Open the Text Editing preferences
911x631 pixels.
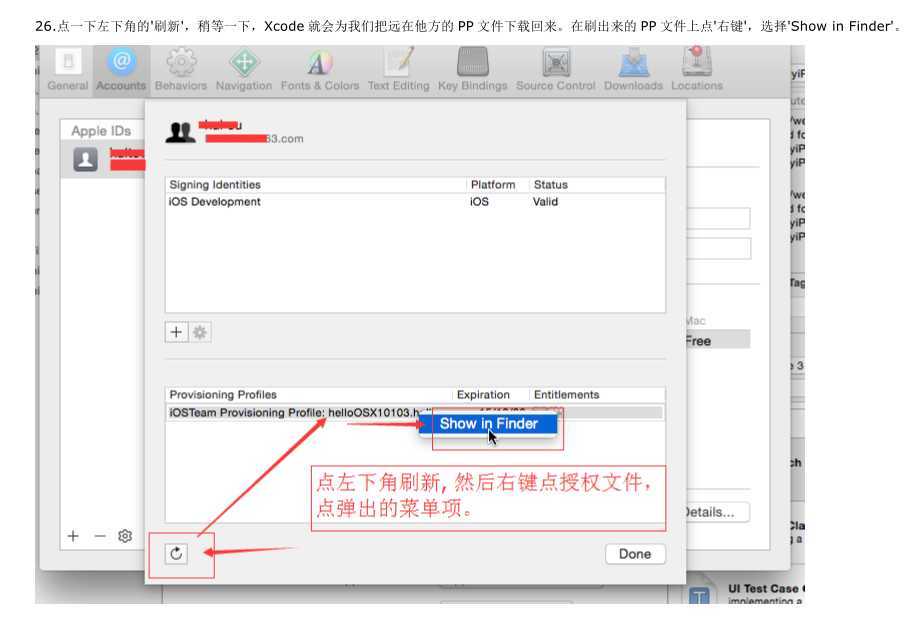(399, 70)
